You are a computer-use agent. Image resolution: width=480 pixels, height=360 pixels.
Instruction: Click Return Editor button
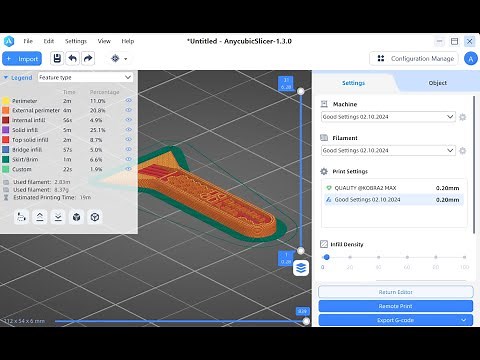396,292
